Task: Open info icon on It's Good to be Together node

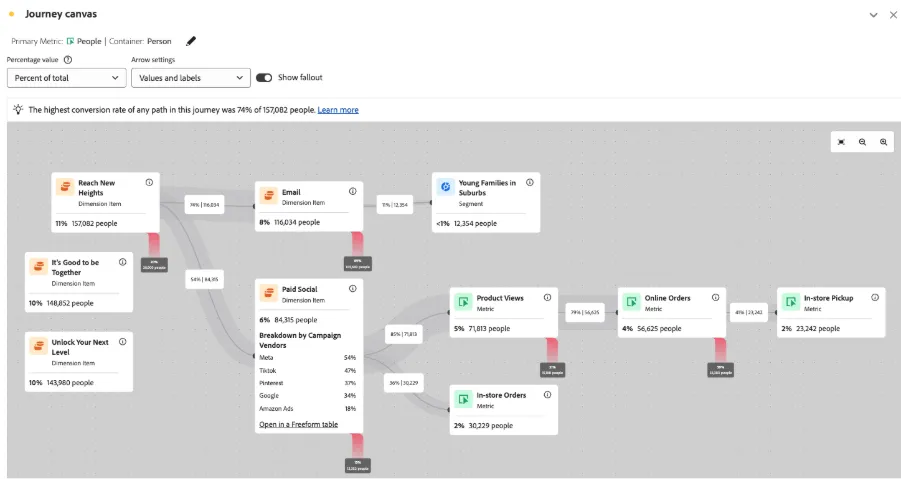Action: click(122, 262)
